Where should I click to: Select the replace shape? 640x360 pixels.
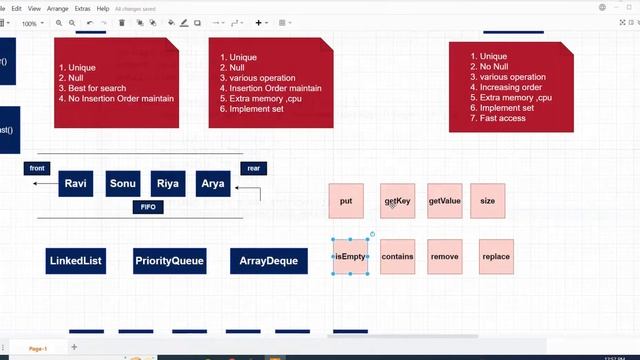coord(496,256)
